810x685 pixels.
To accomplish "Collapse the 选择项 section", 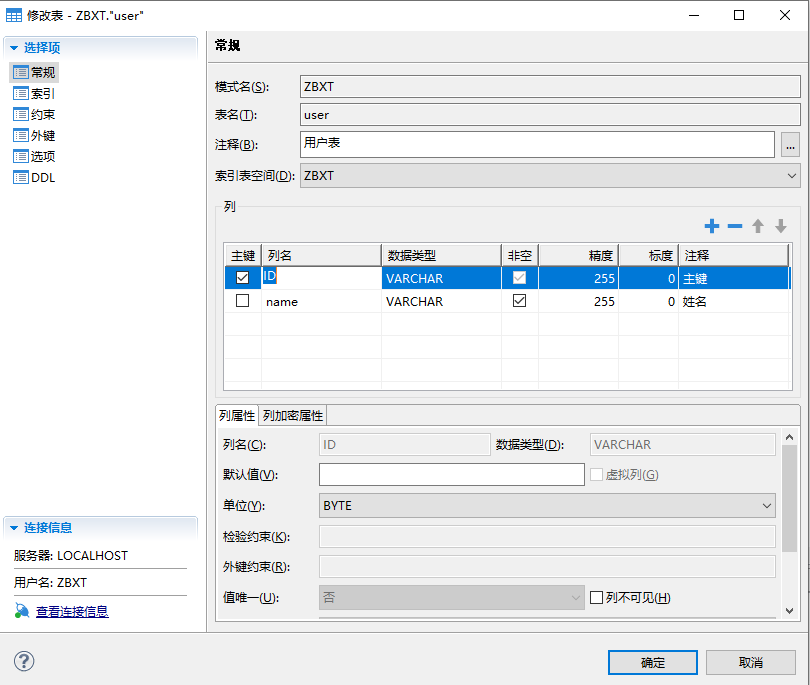I will (14, 48).
